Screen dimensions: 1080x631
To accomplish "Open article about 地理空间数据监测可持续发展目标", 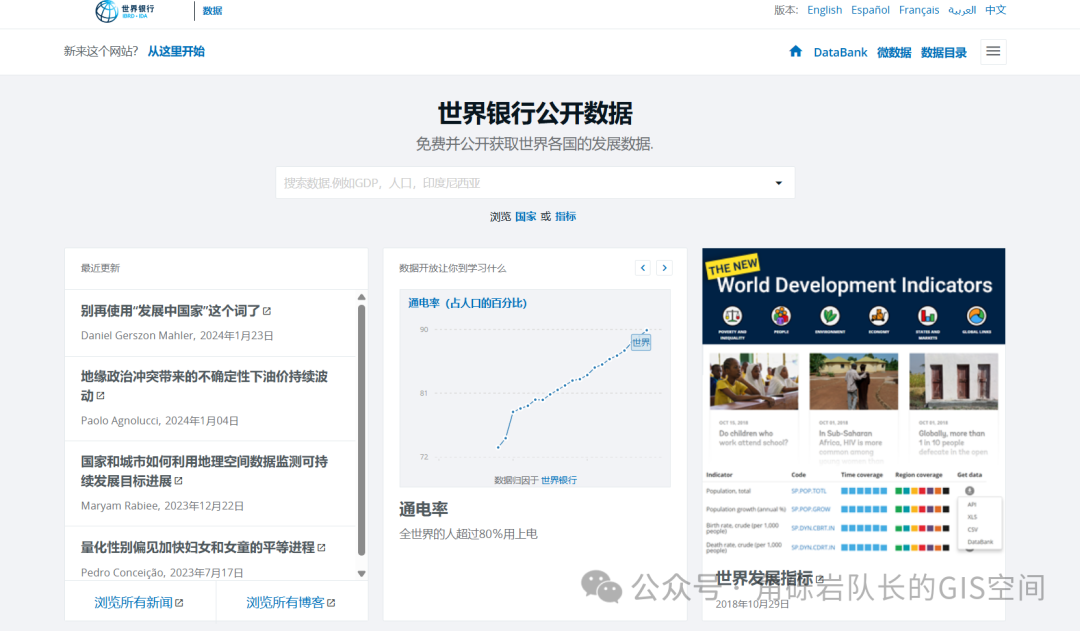I will [x=204, y=471].
